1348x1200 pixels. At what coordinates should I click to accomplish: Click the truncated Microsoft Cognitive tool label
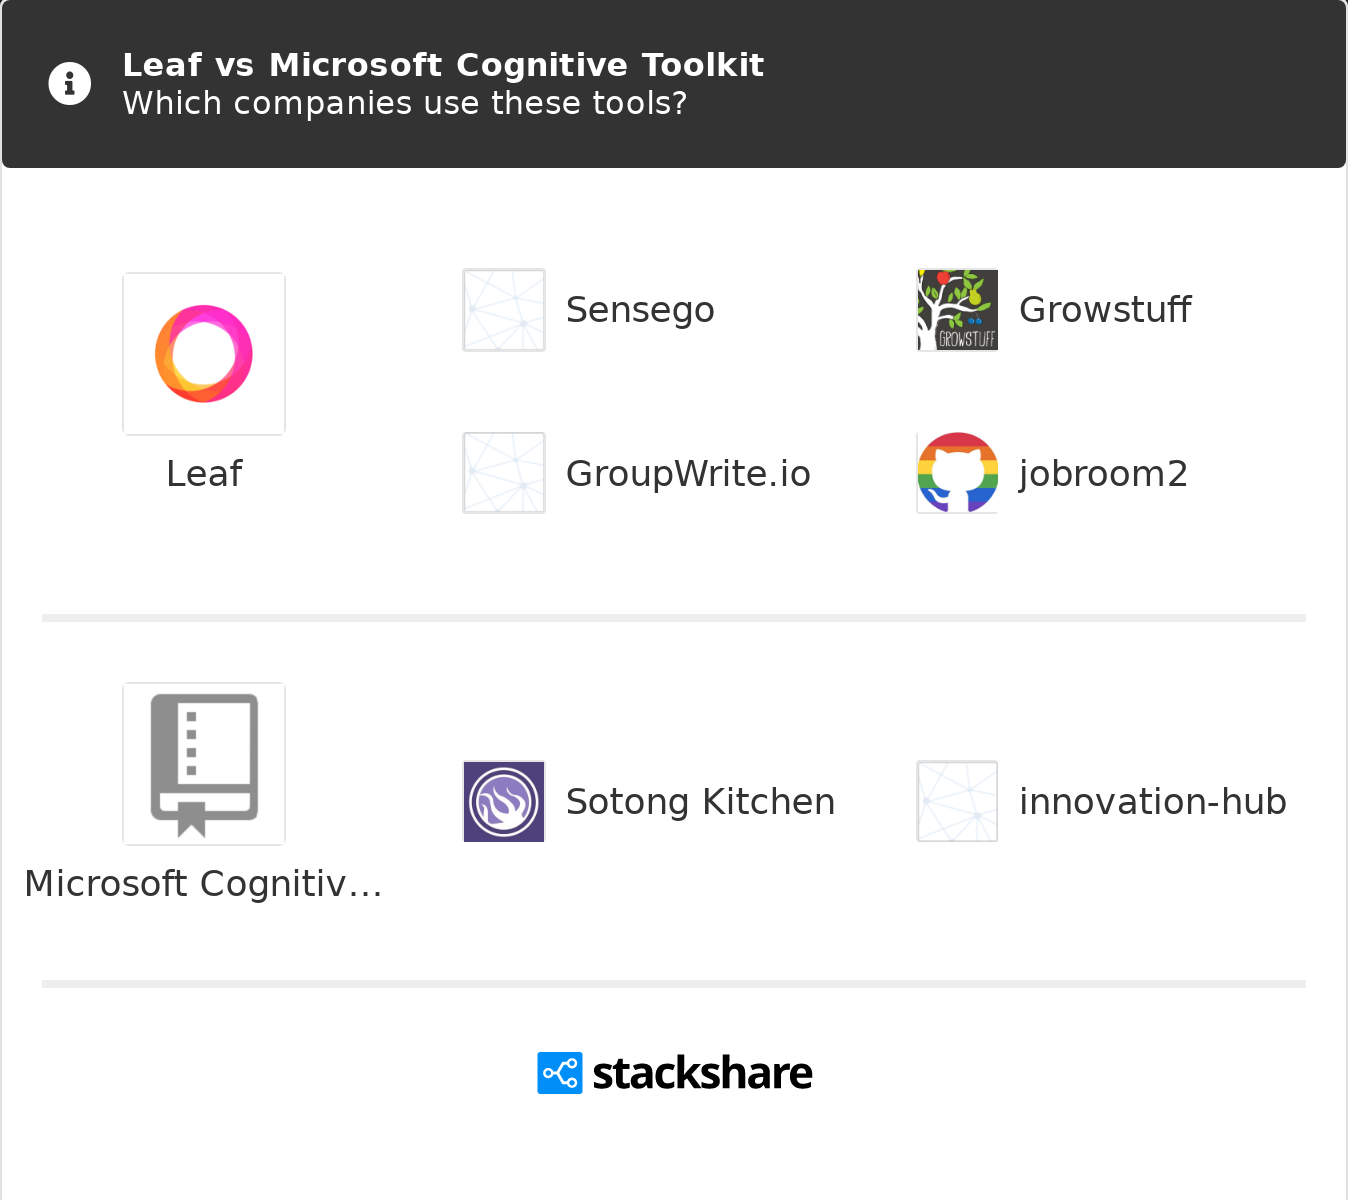pyautogui.click(x=204, y=884)
